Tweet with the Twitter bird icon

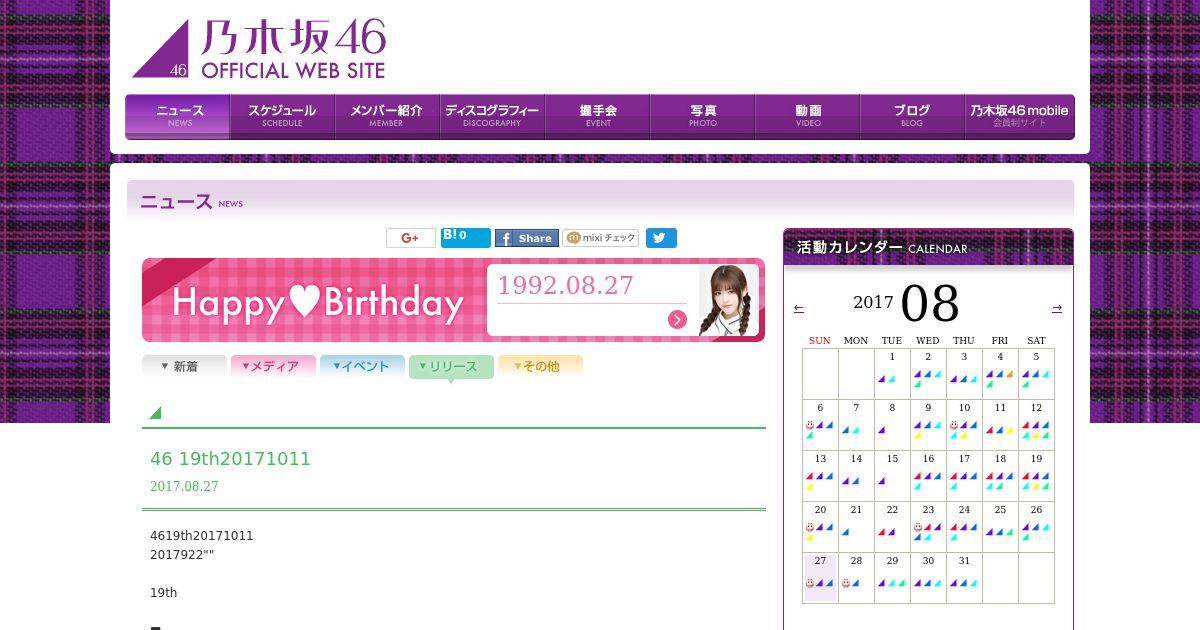coord(661,238)
